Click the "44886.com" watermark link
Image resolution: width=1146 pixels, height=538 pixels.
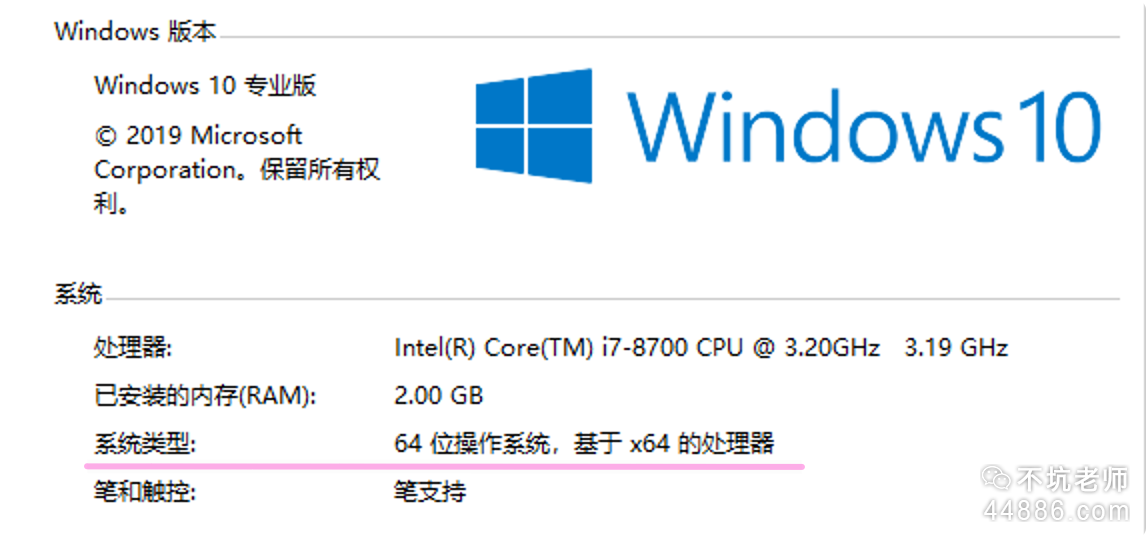[1056, 511]
